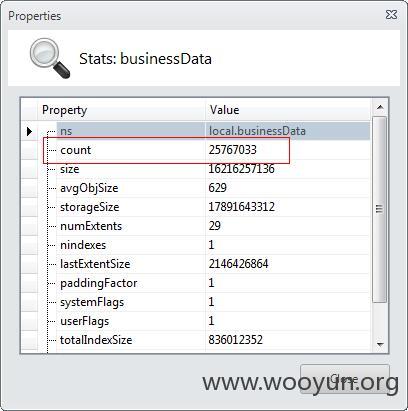The width and height of the screenshot is (408, 411).
Task: Click the storageSize value 17891643312
Action: 241,207
